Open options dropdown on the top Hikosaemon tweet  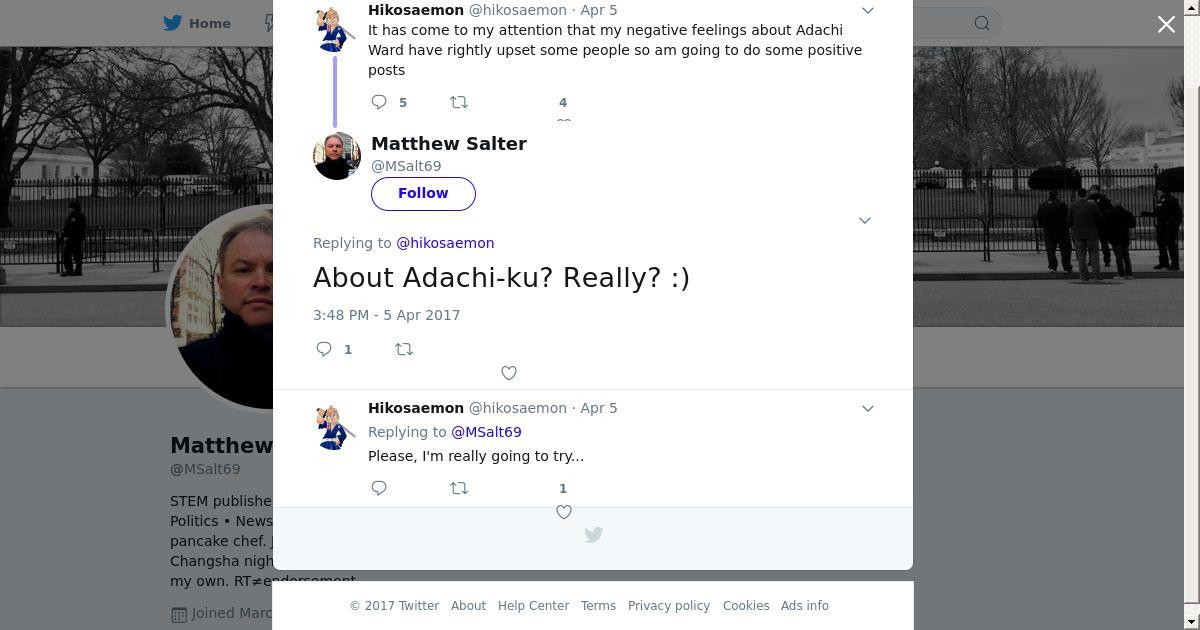[868, 11]
